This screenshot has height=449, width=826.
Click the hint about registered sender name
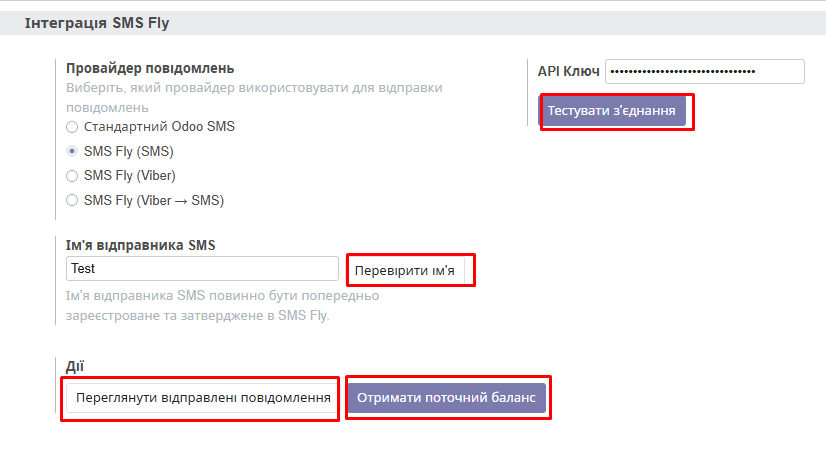tap(222, 306)
